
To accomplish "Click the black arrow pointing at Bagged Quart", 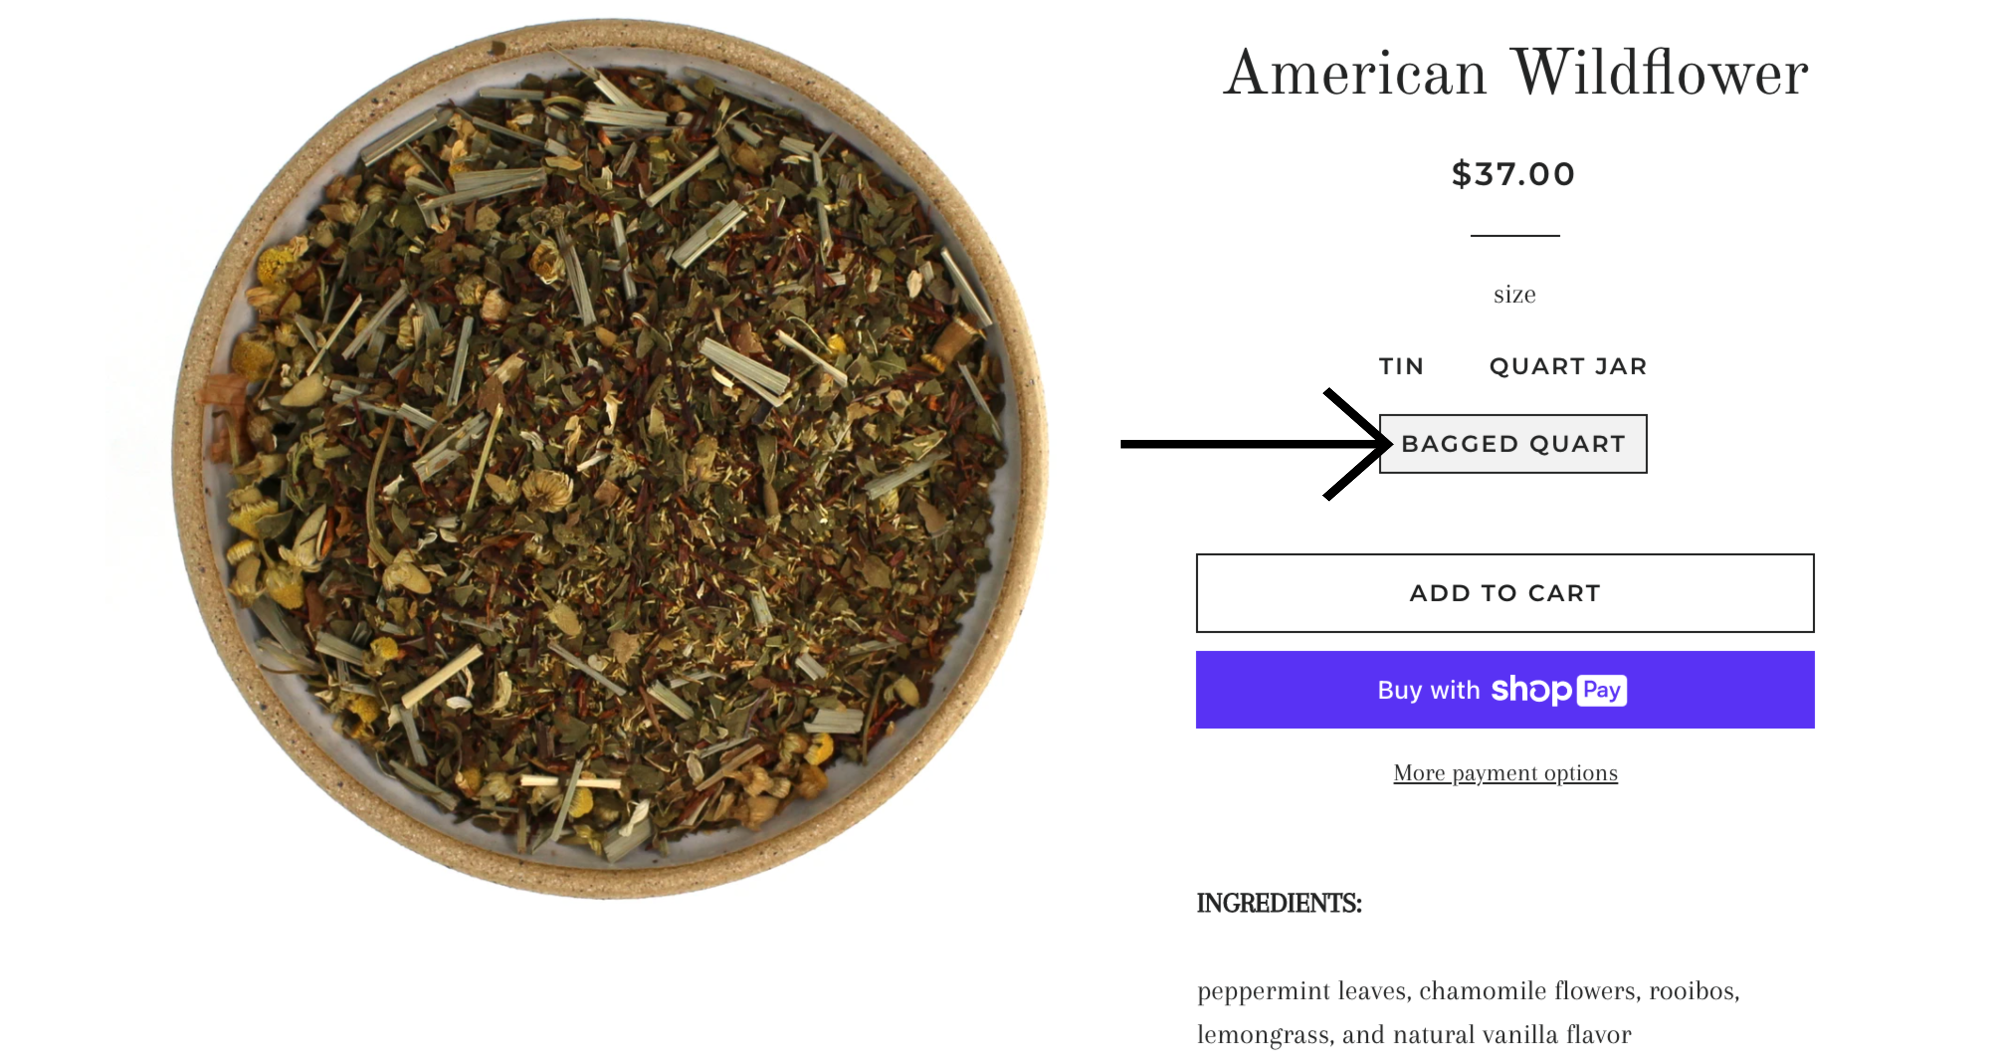I will 1257,444.
